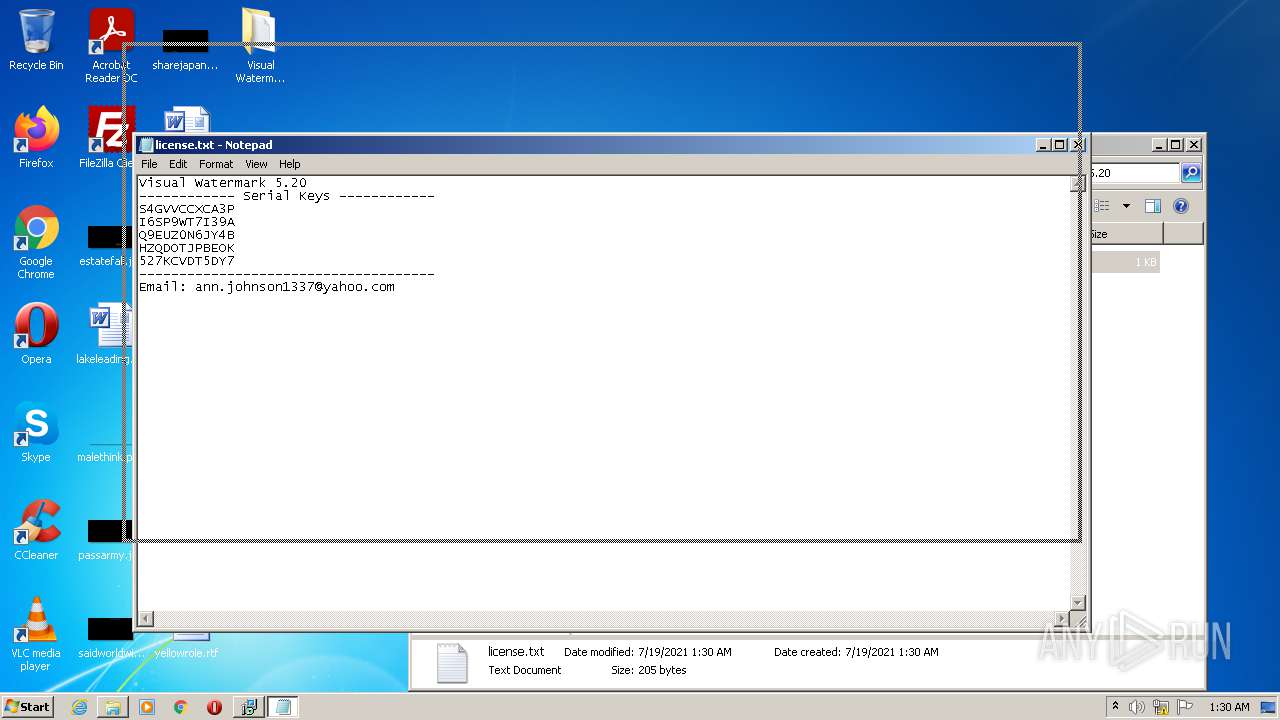
Task: Launch Skype from the desktop
Action: (x=36, y=432)
